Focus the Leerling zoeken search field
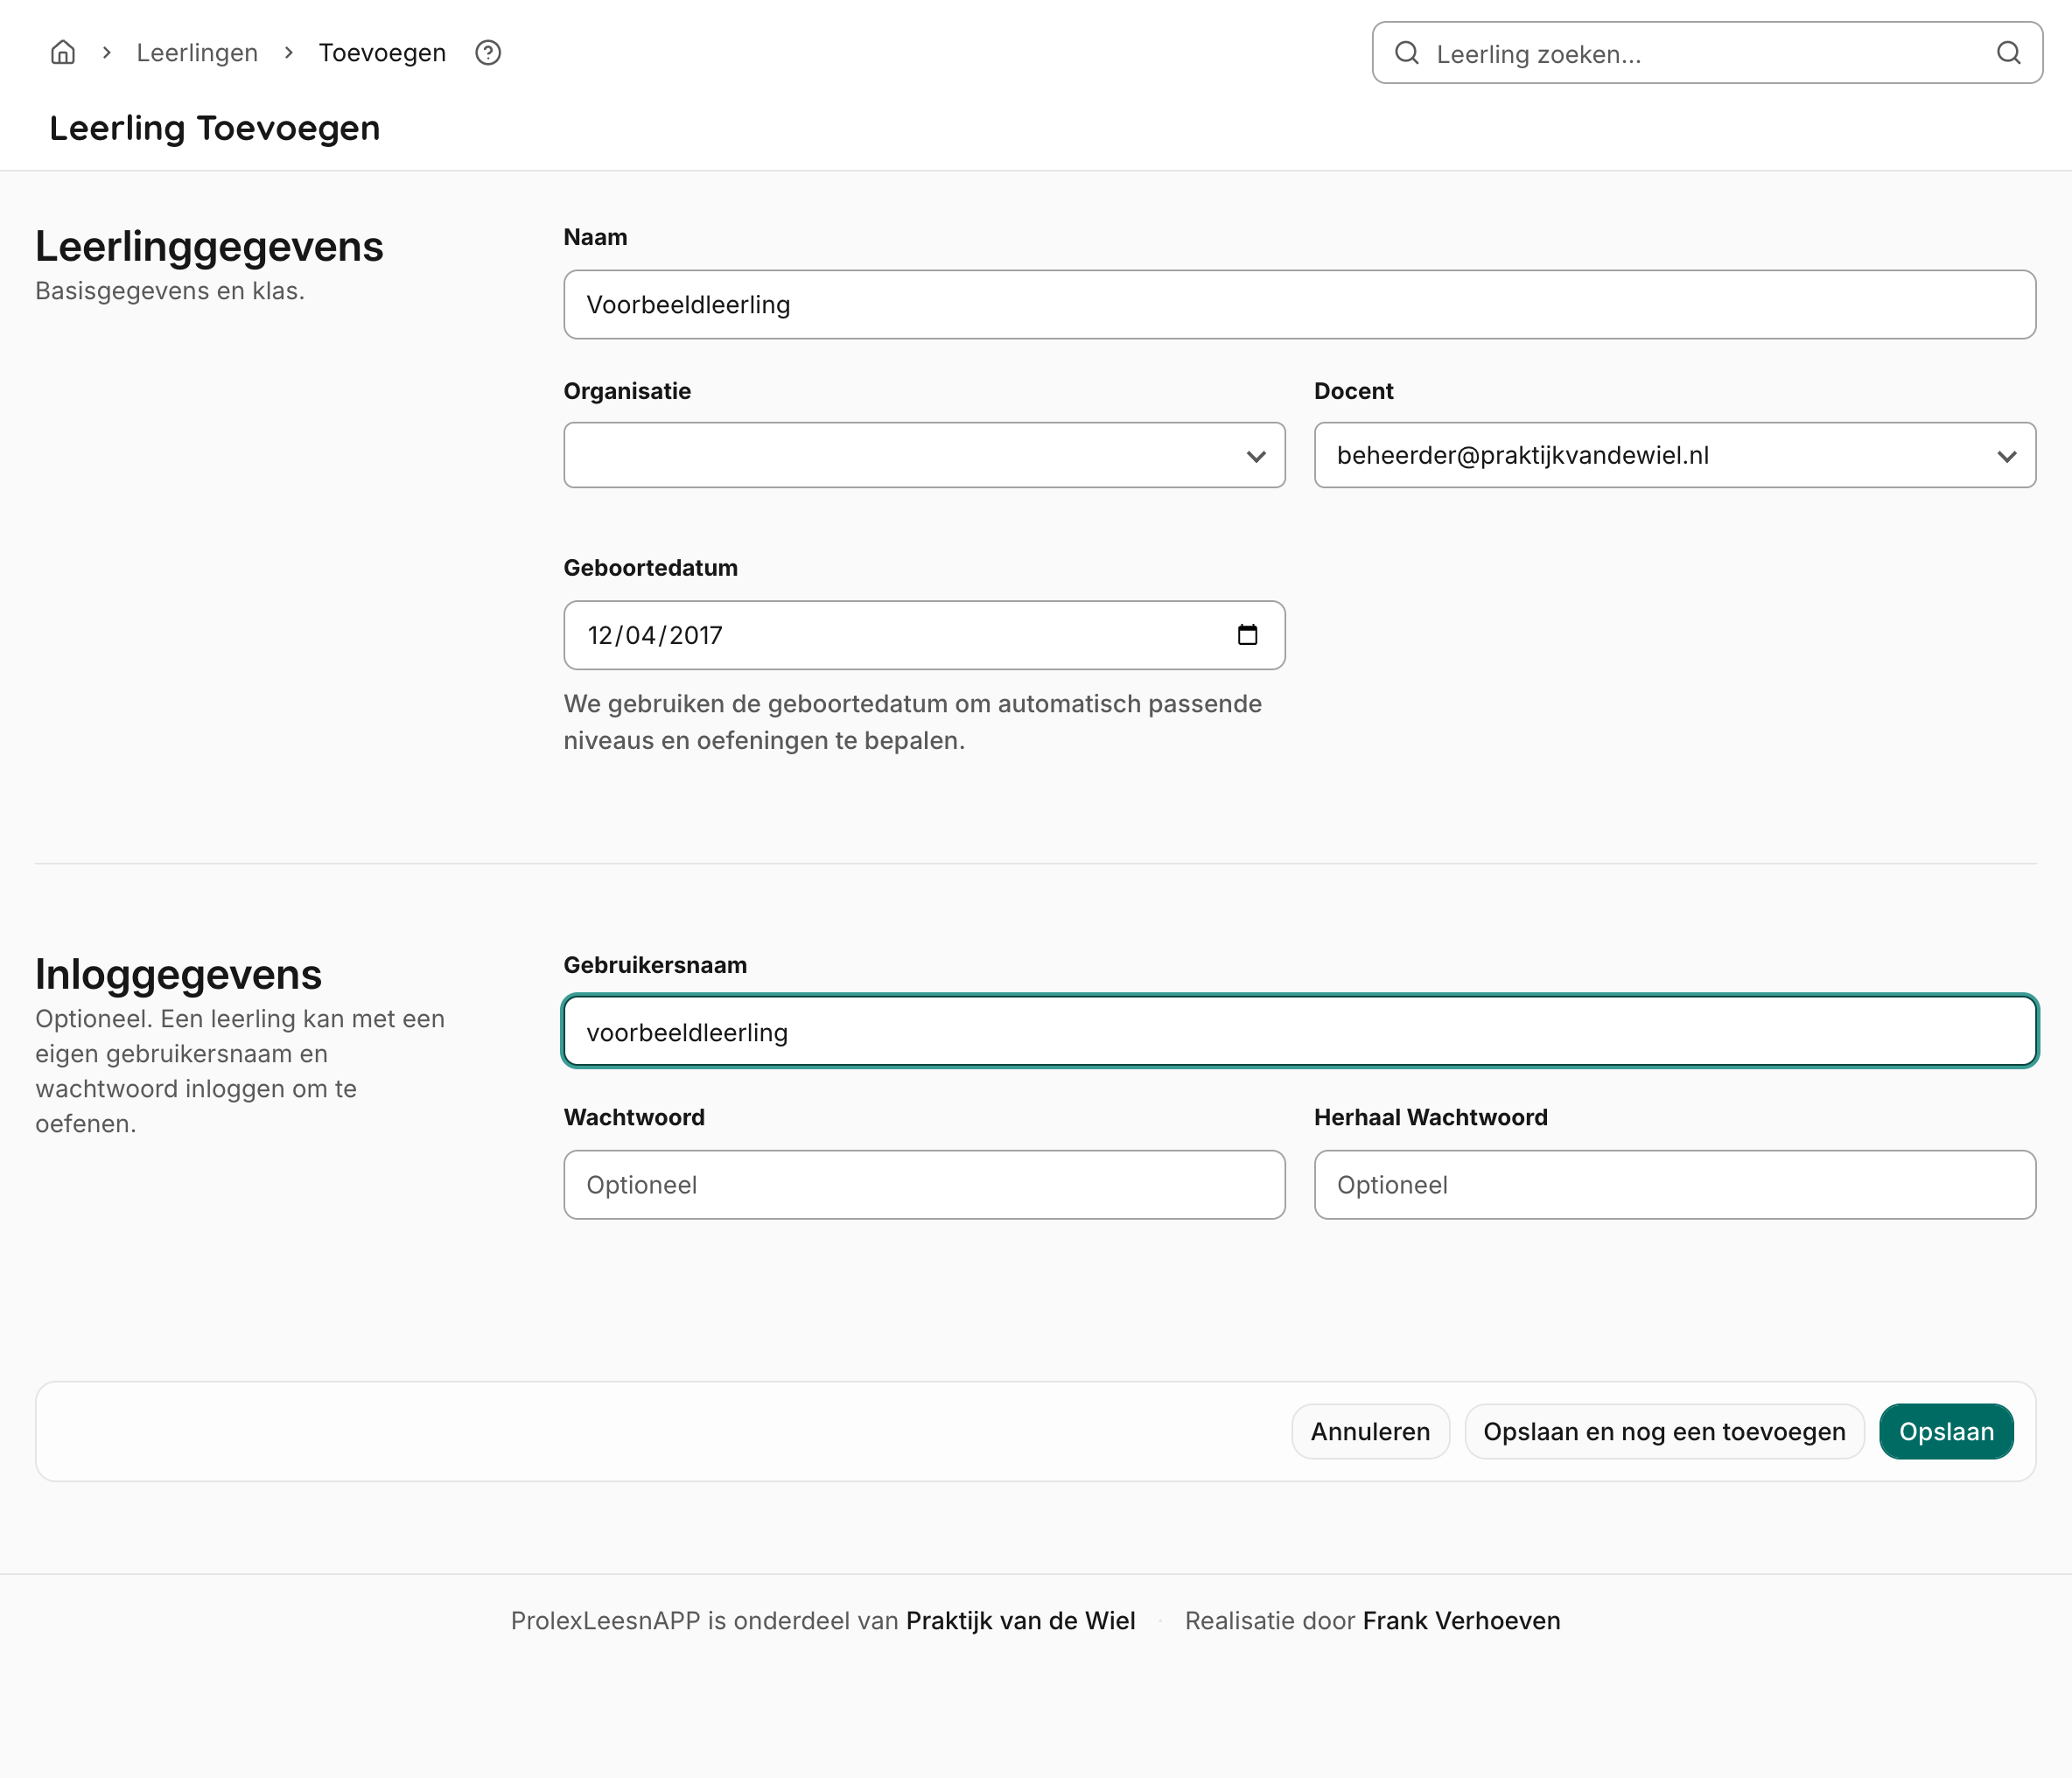 point(1707,53)
